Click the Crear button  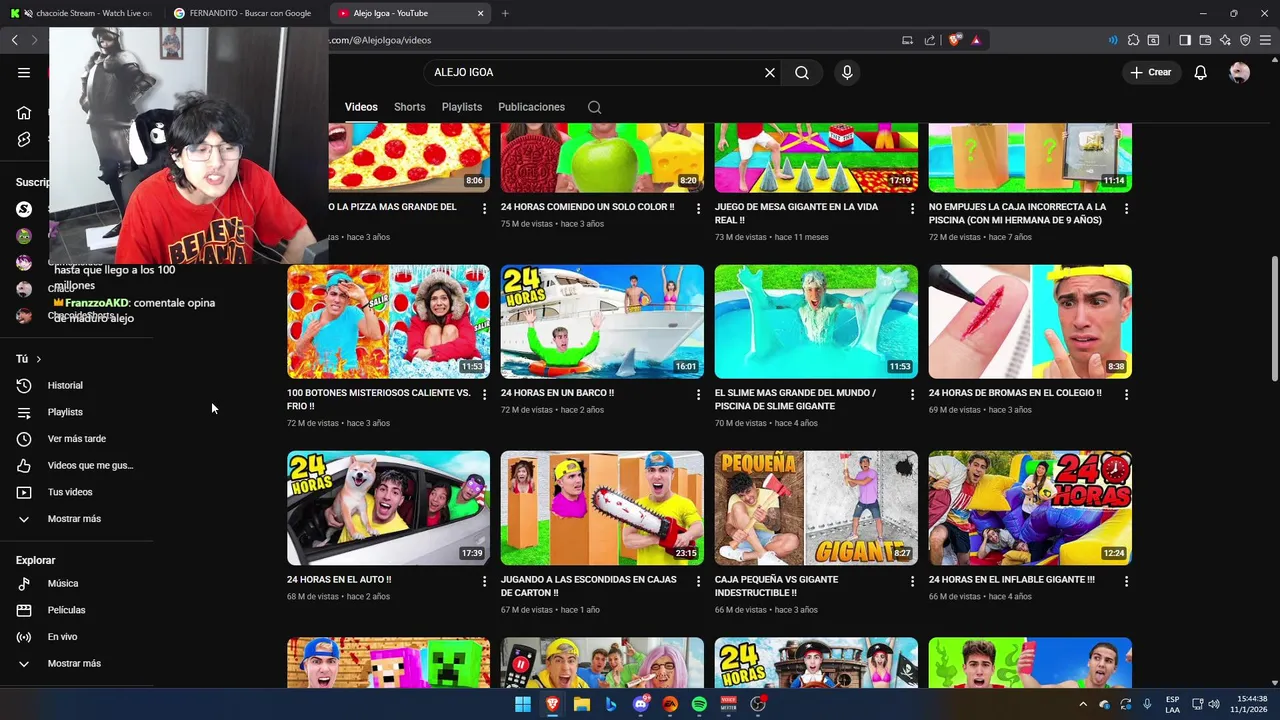(1151, 72)
